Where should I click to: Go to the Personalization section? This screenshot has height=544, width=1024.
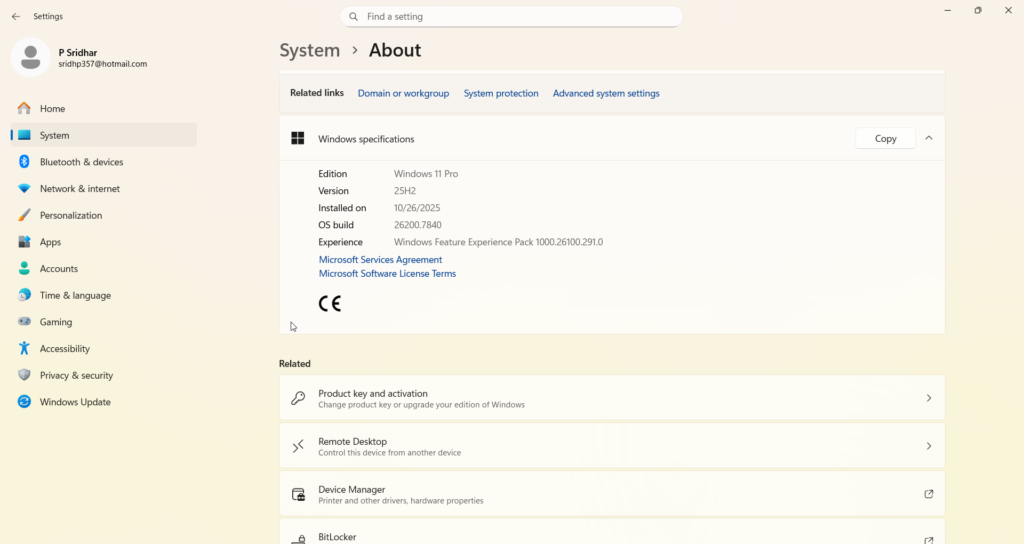click(x=103, y=216)
